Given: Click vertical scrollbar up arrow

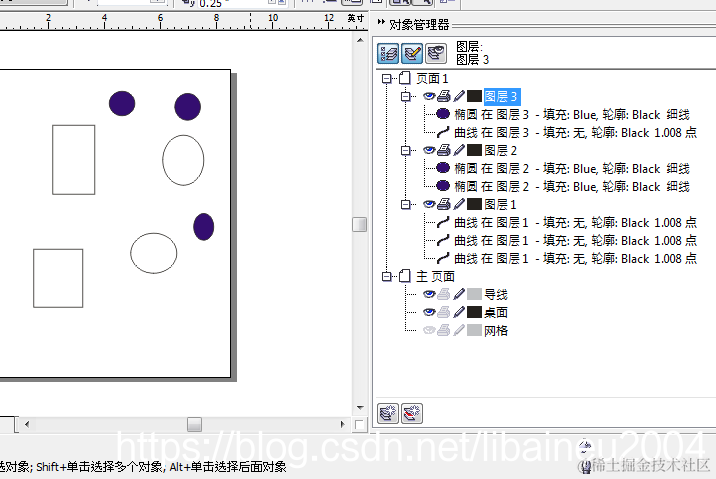Looking at the screenshot, I should pos(360,40).
